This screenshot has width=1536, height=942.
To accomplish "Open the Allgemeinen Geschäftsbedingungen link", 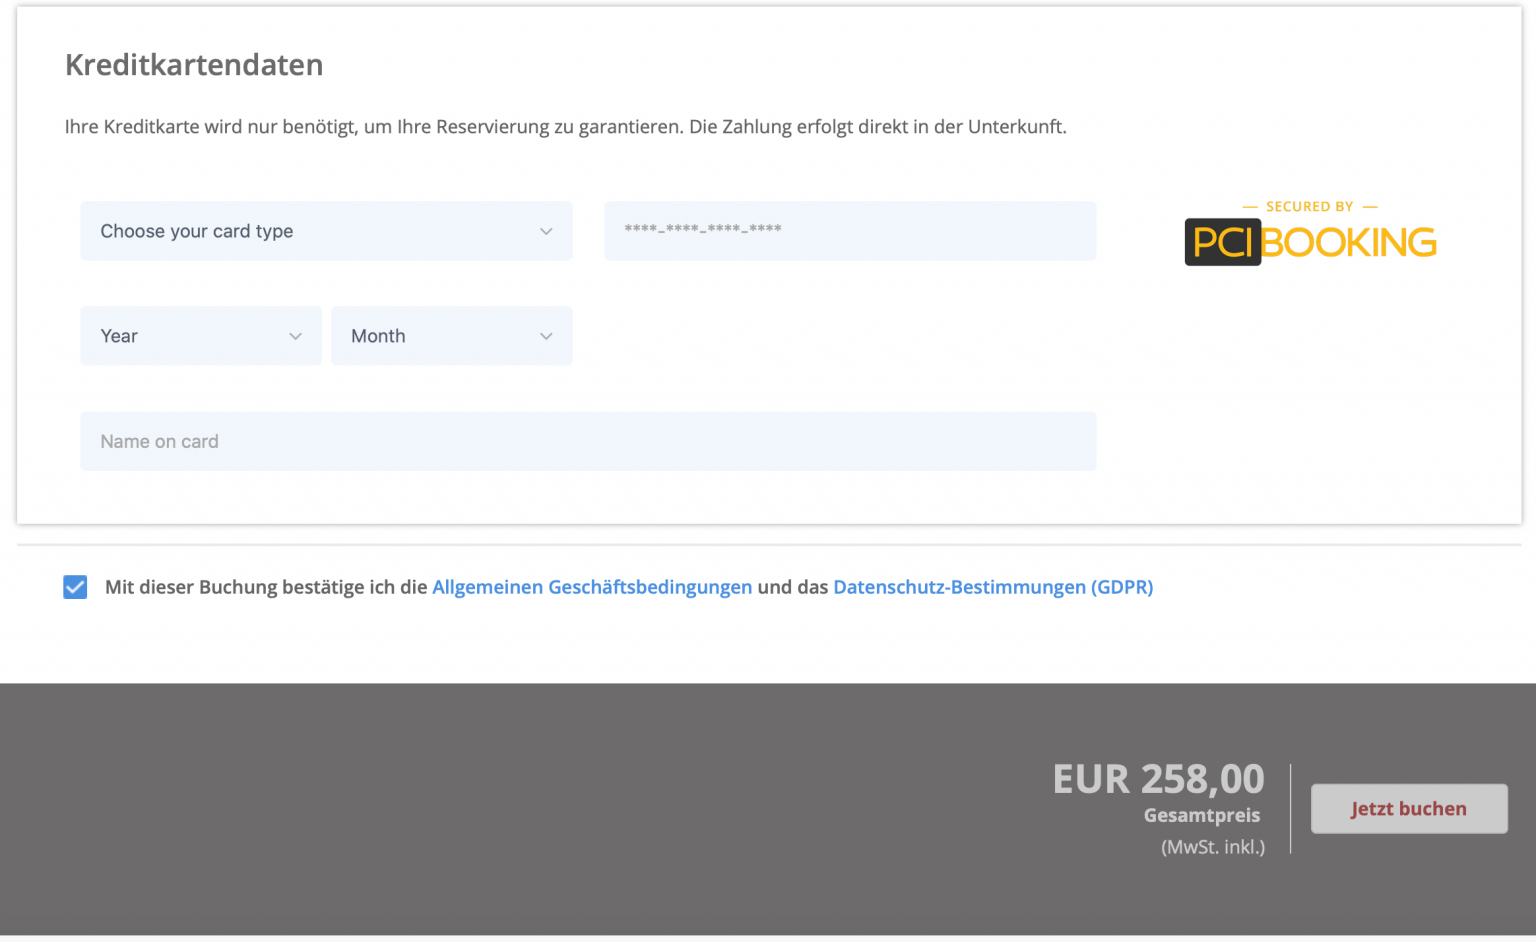I will [591, 587].
